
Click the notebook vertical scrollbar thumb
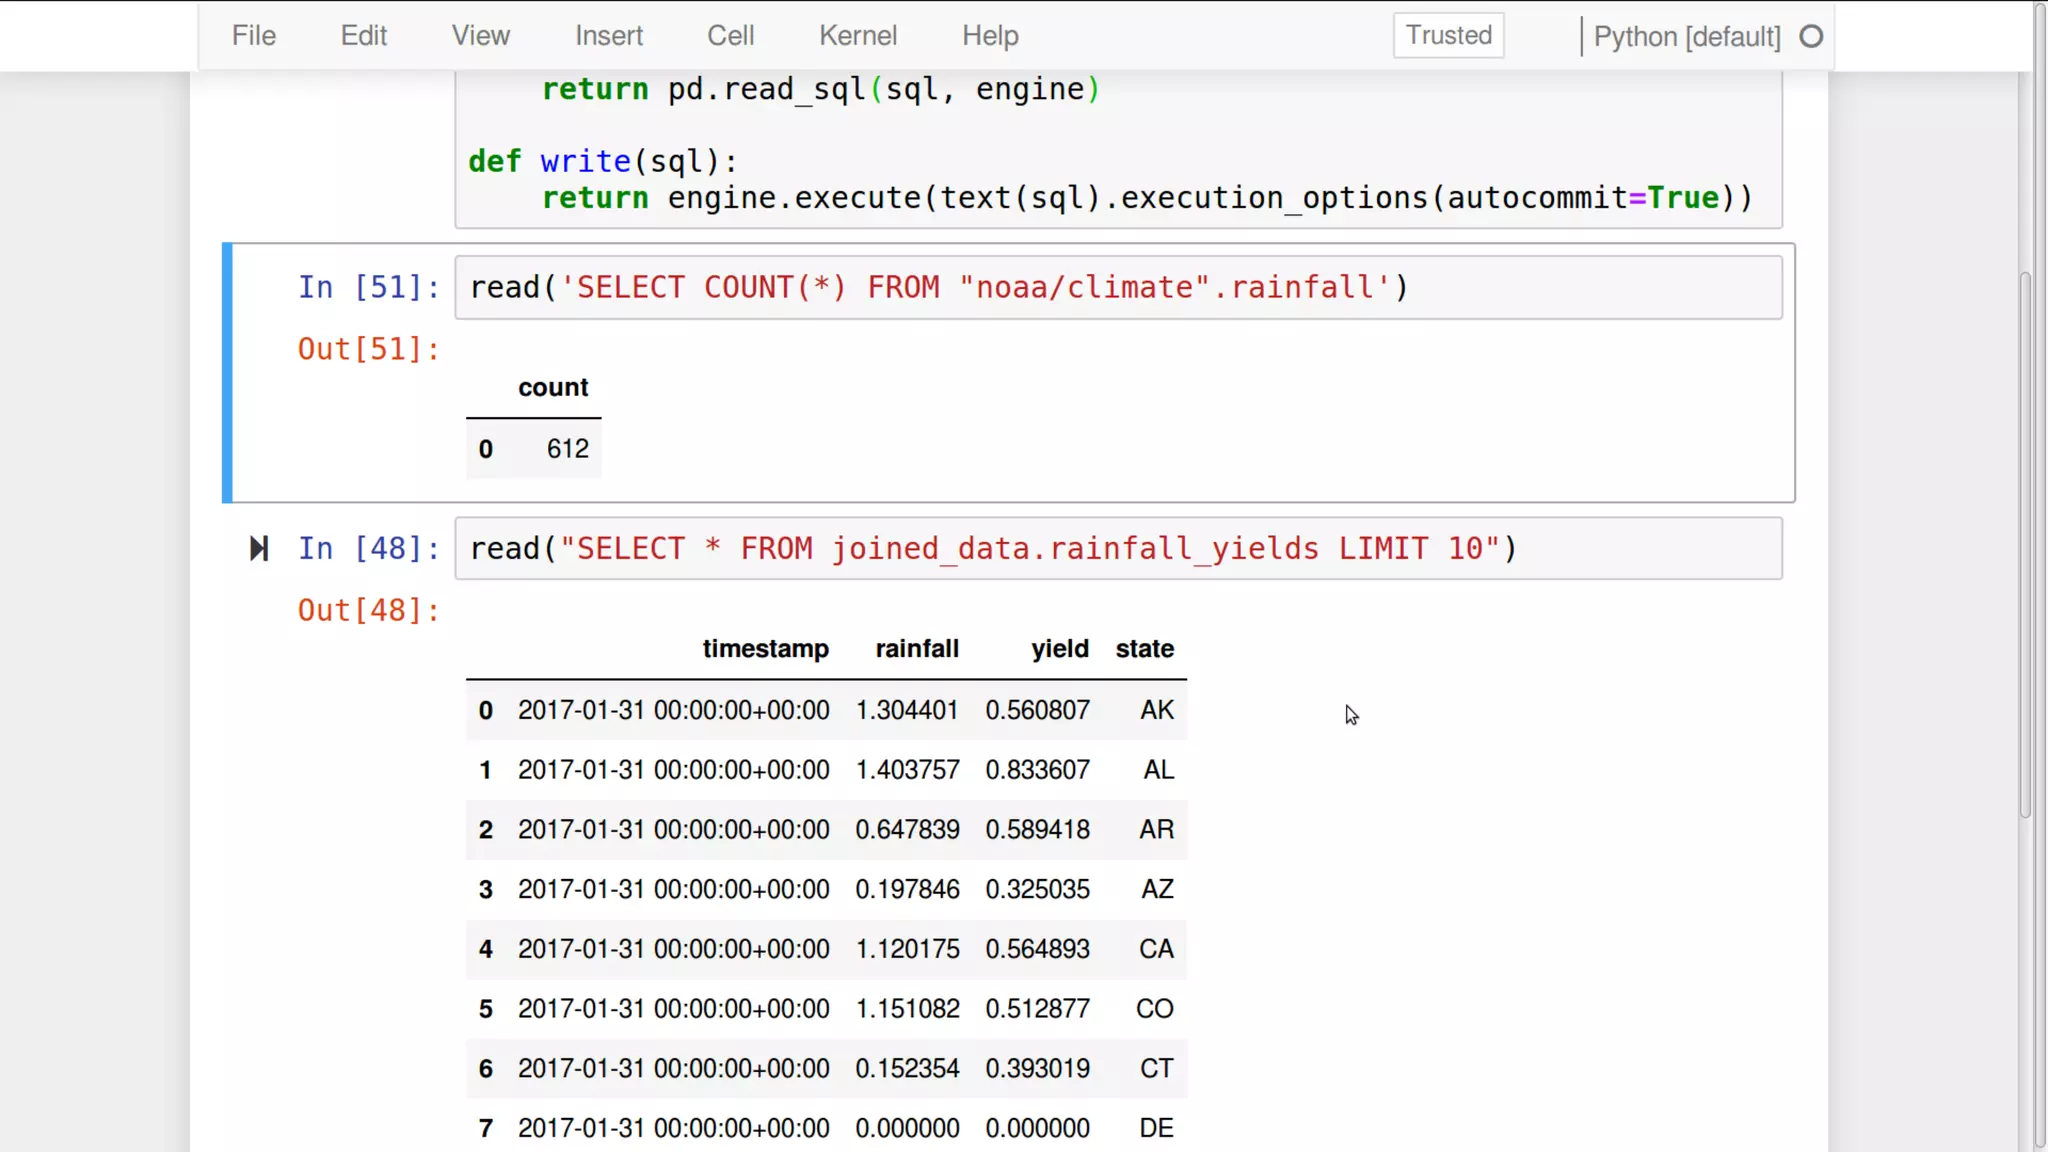pyautogui.click(x=2025, y=545)
